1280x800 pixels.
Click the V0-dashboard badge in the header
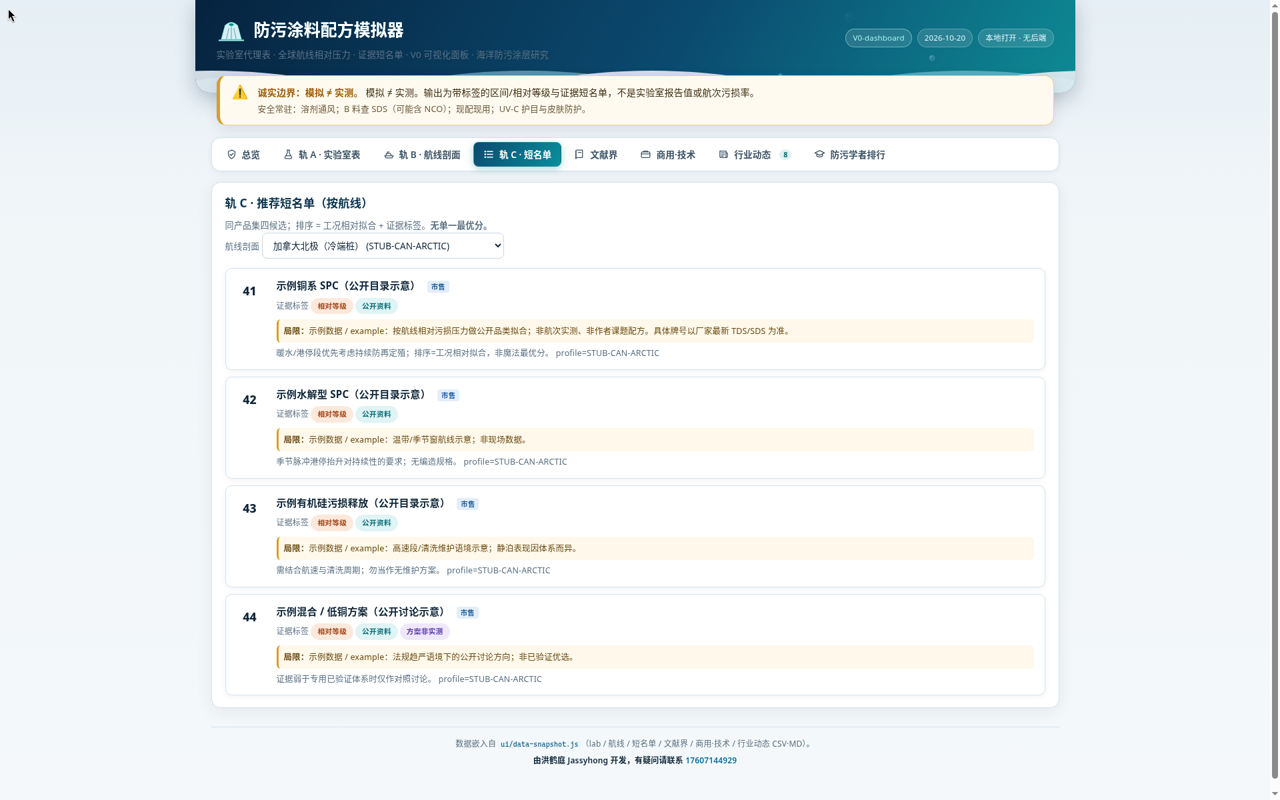point(878,38)
